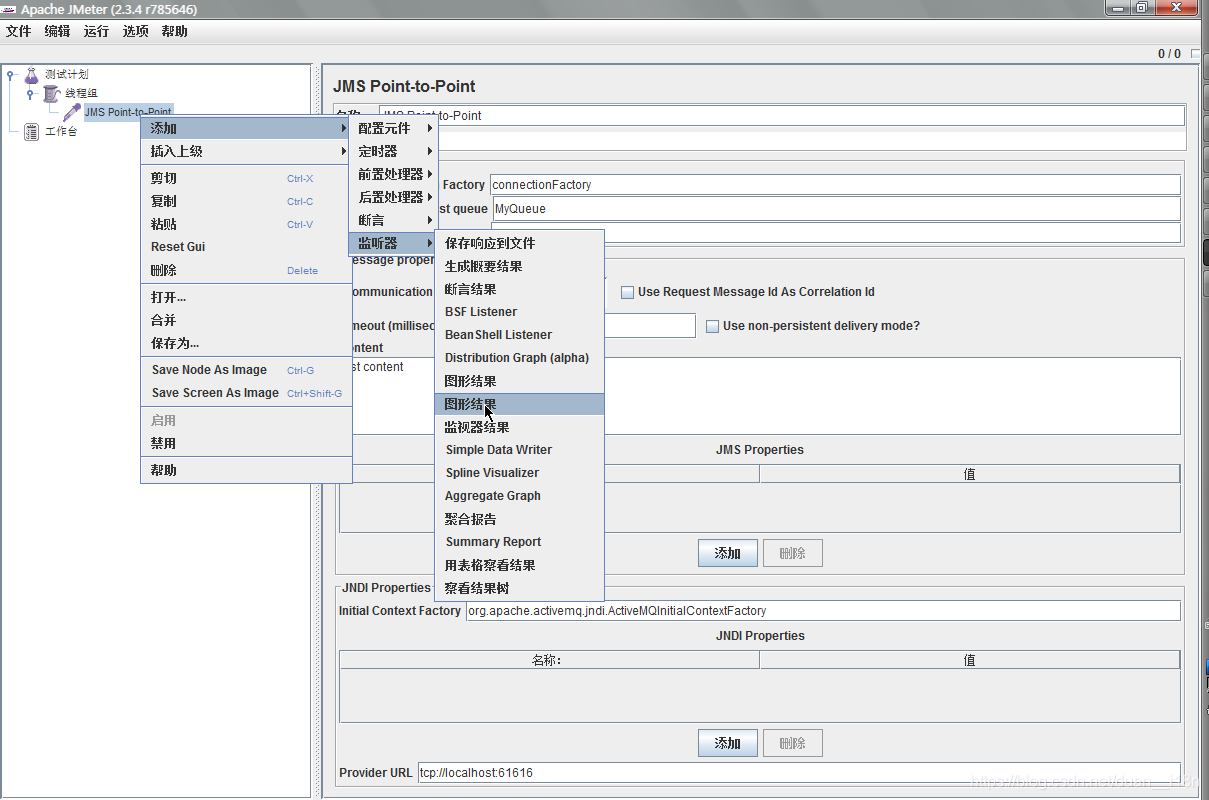
Task: Collapse the 线程组 tree node handle
Action: [30, 94]
